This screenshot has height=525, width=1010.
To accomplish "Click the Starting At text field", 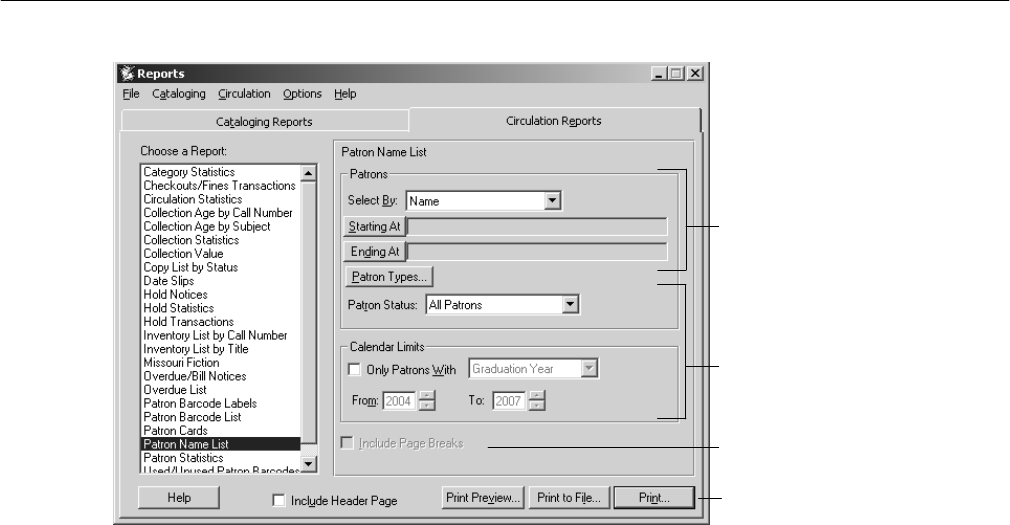I will pyautogui.click(x=537, y=227).
